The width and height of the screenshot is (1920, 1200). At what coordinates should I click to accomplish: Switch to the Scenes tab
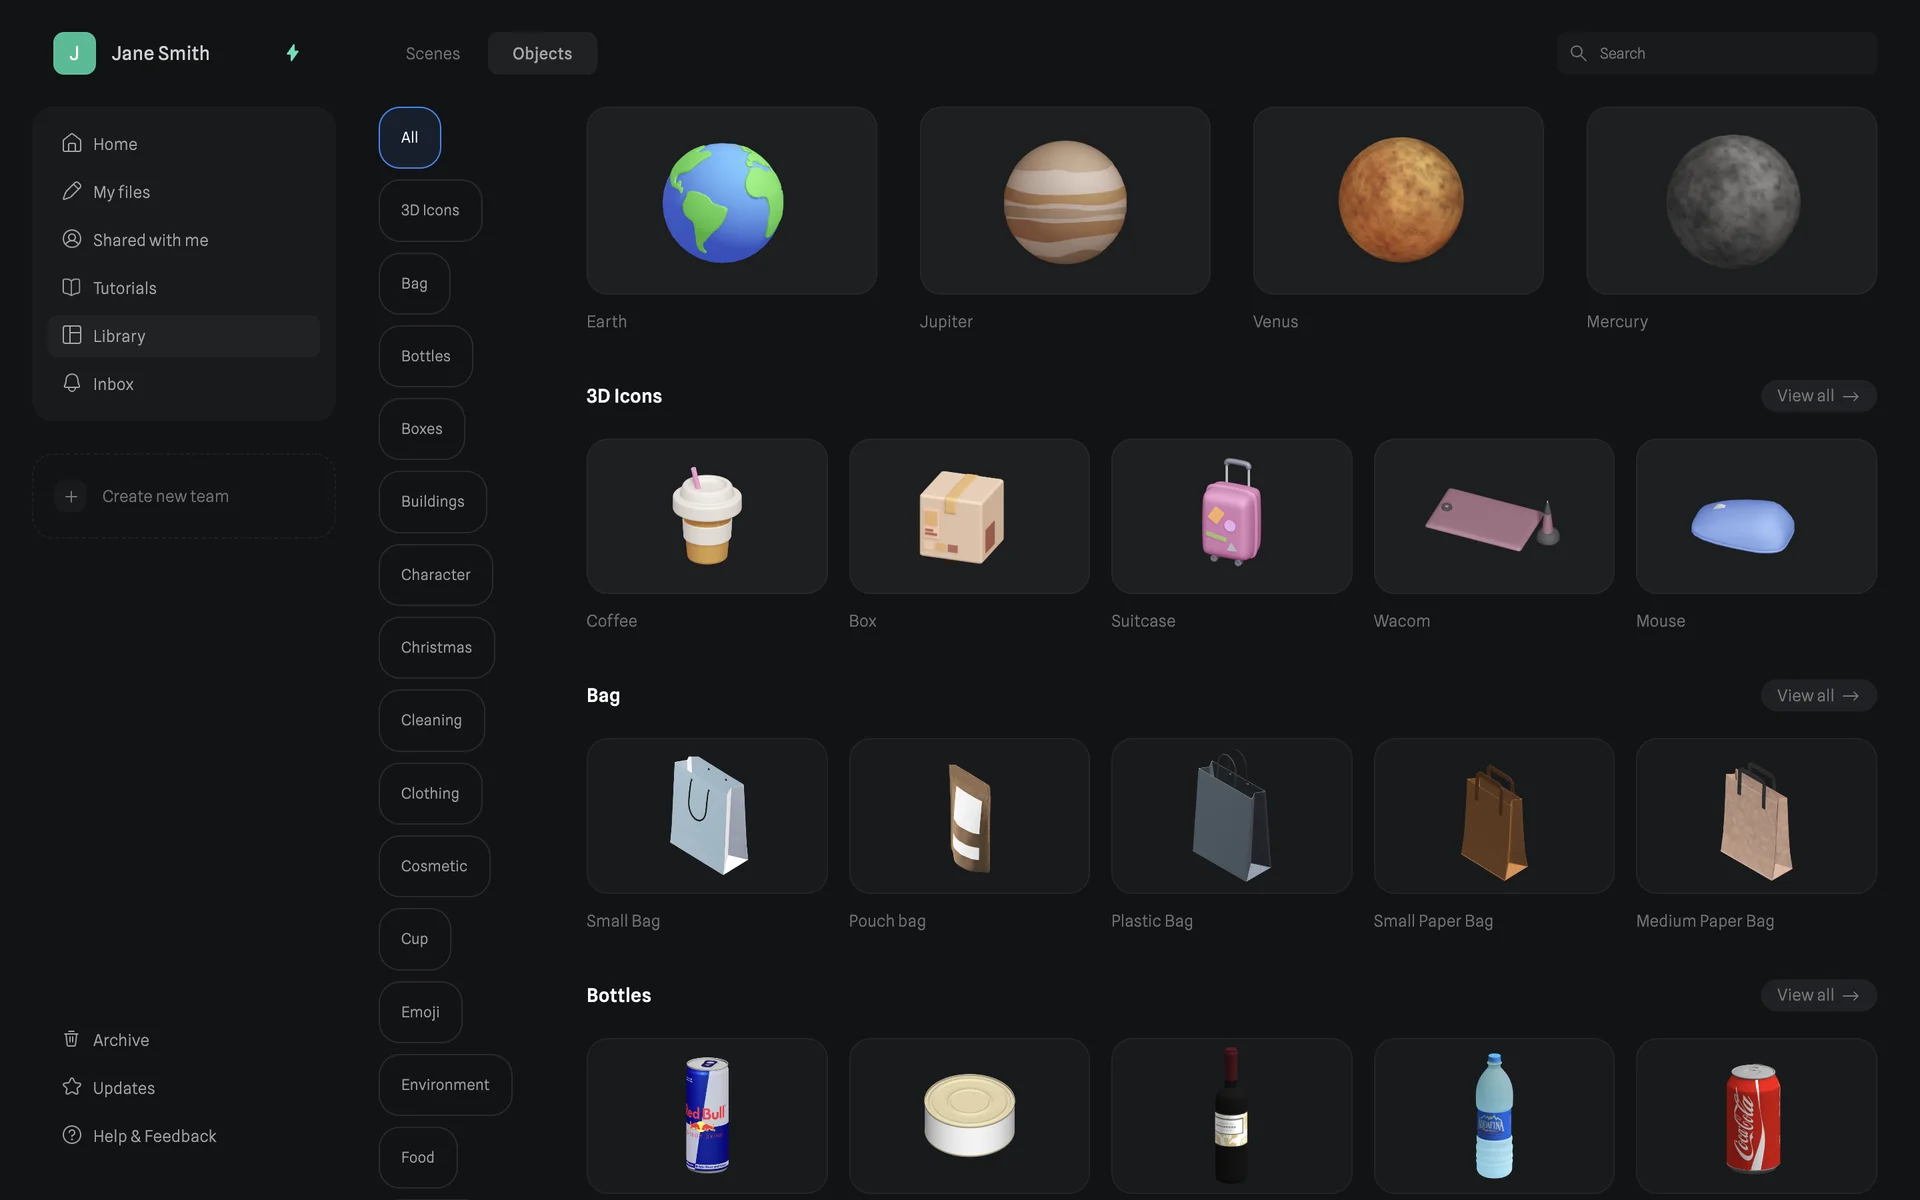click(x=432, y=53)
